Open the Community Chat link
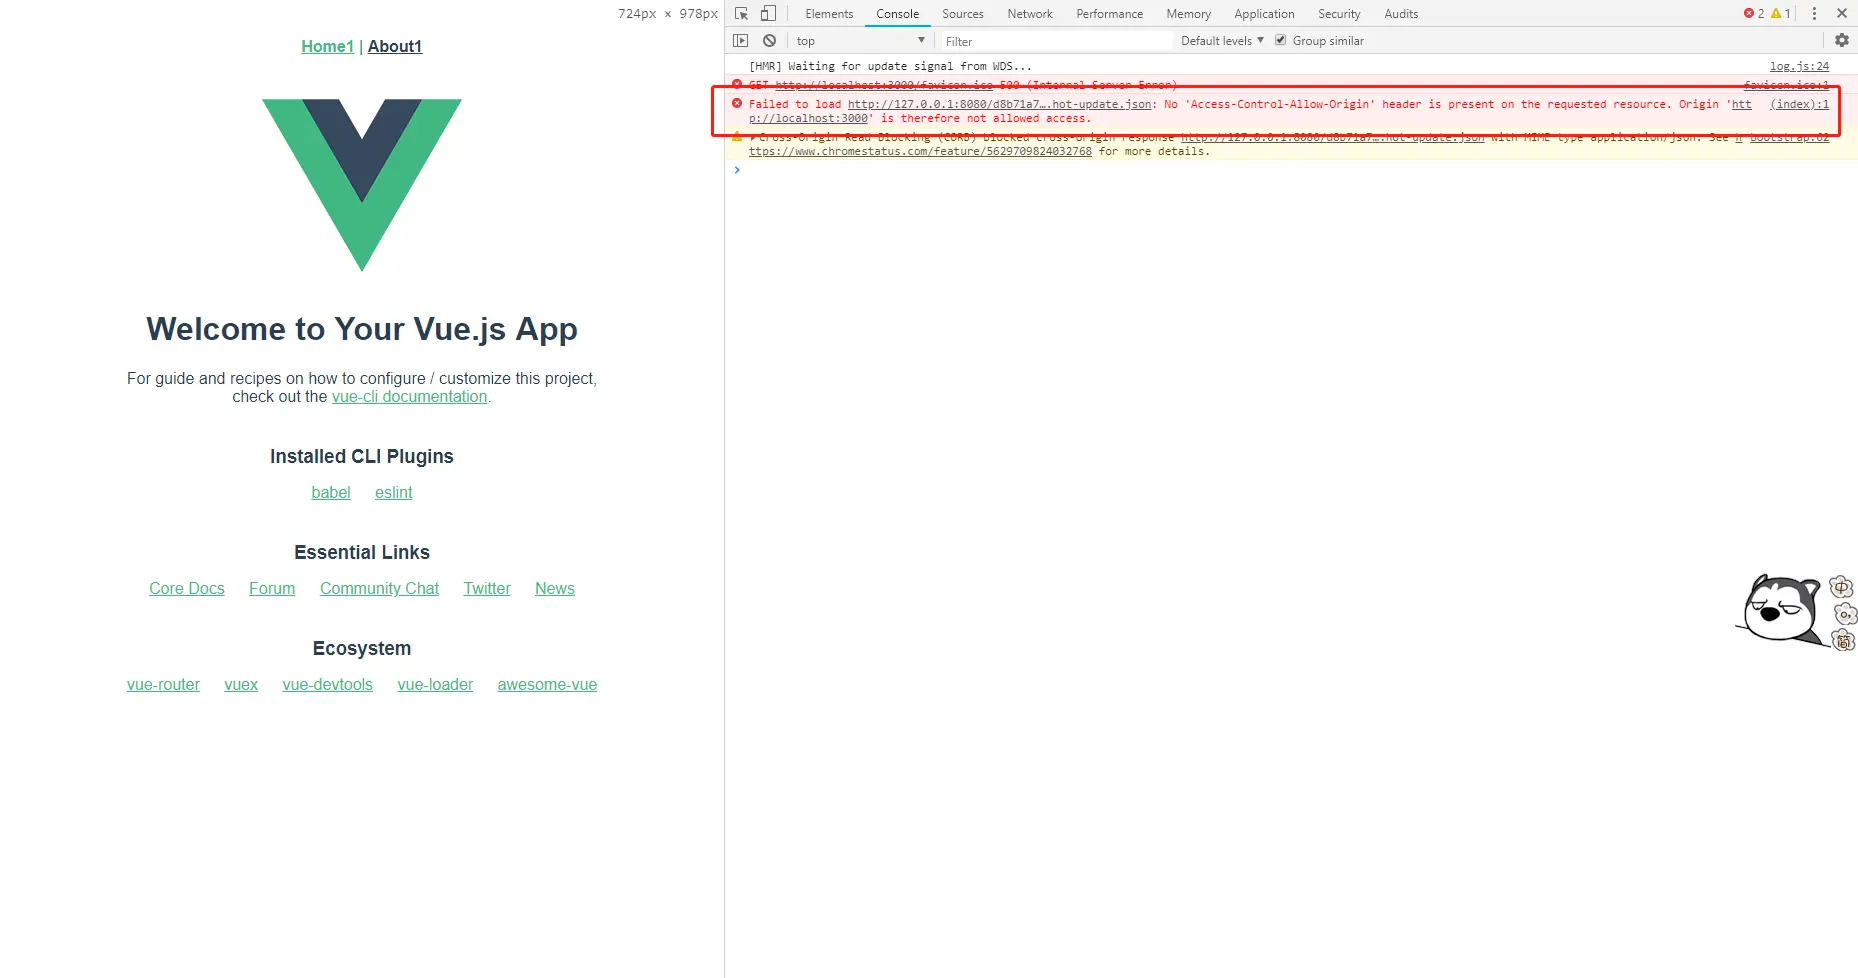 pos(380,589)
